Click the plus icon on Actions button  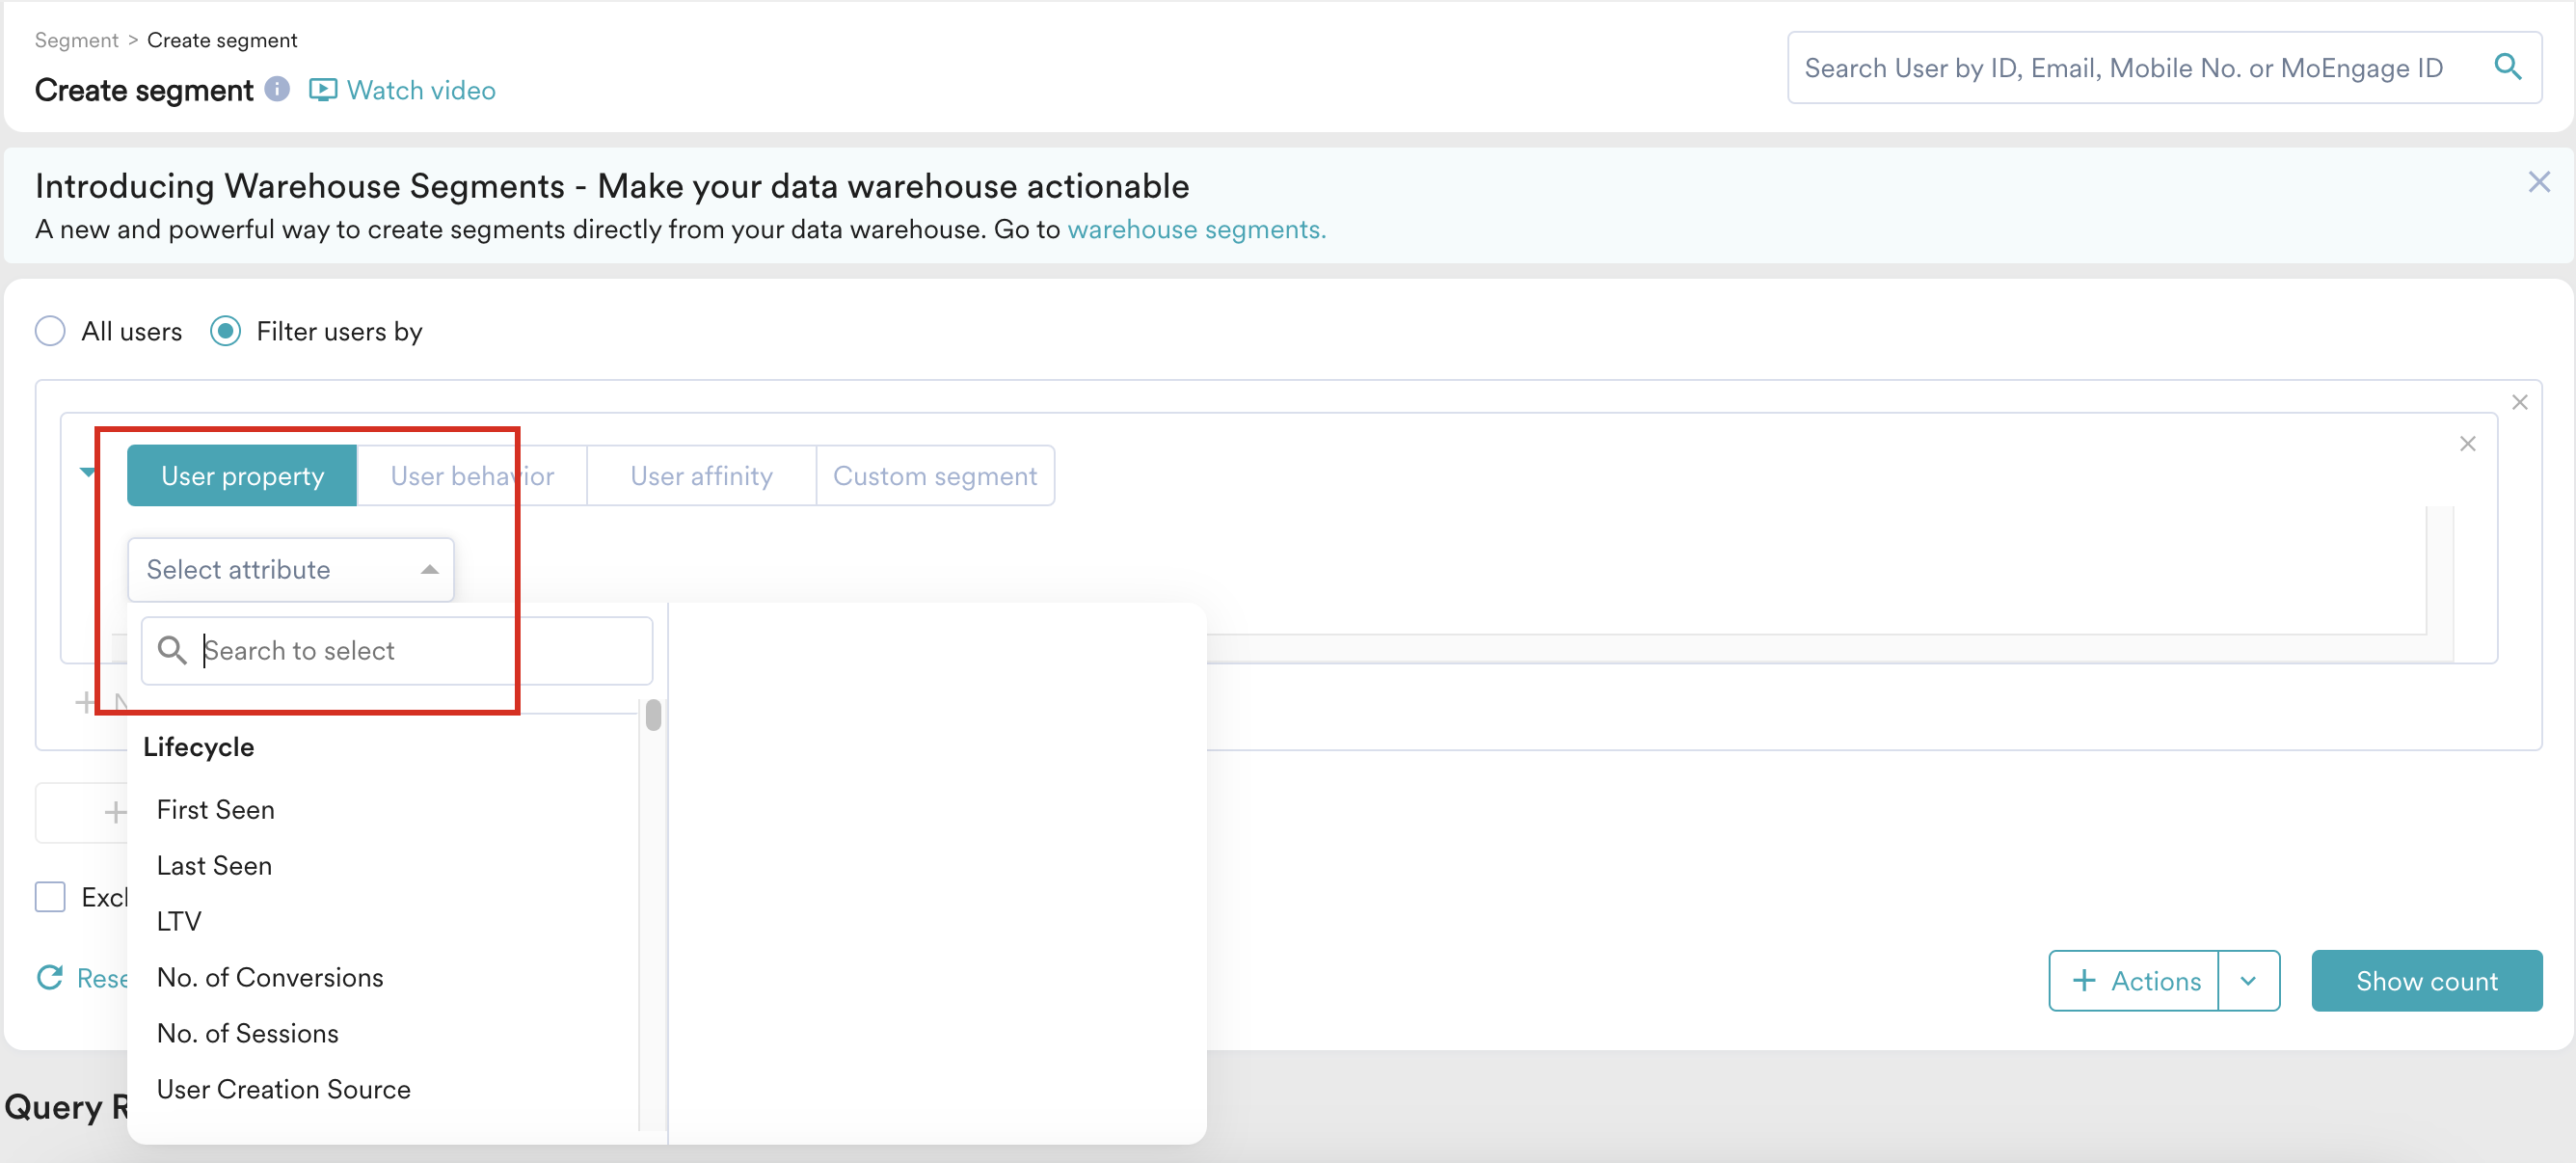pyautogui.click(x=2084, y=980)
